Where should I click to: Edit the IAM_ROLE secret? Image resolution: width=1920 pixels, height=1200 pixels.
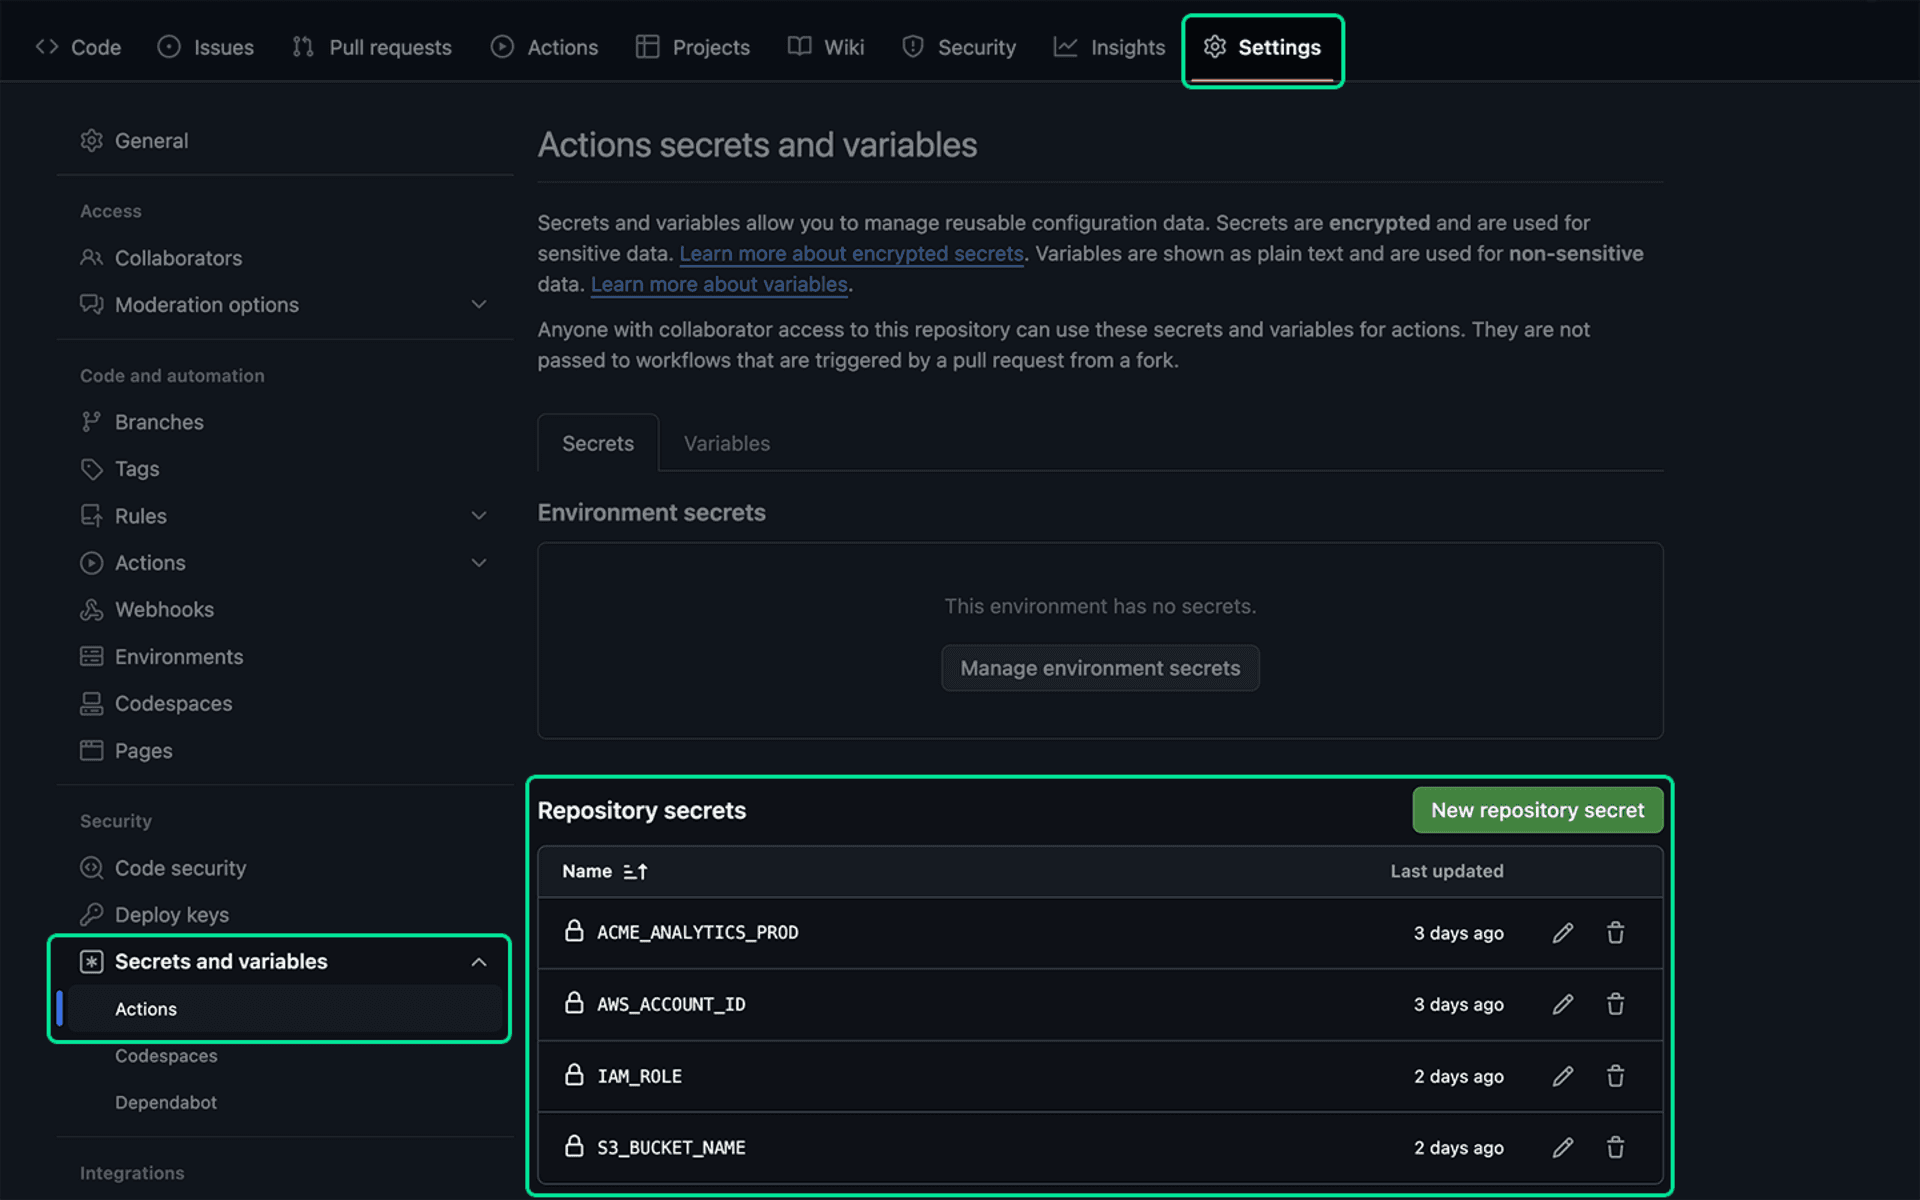1563,1076
